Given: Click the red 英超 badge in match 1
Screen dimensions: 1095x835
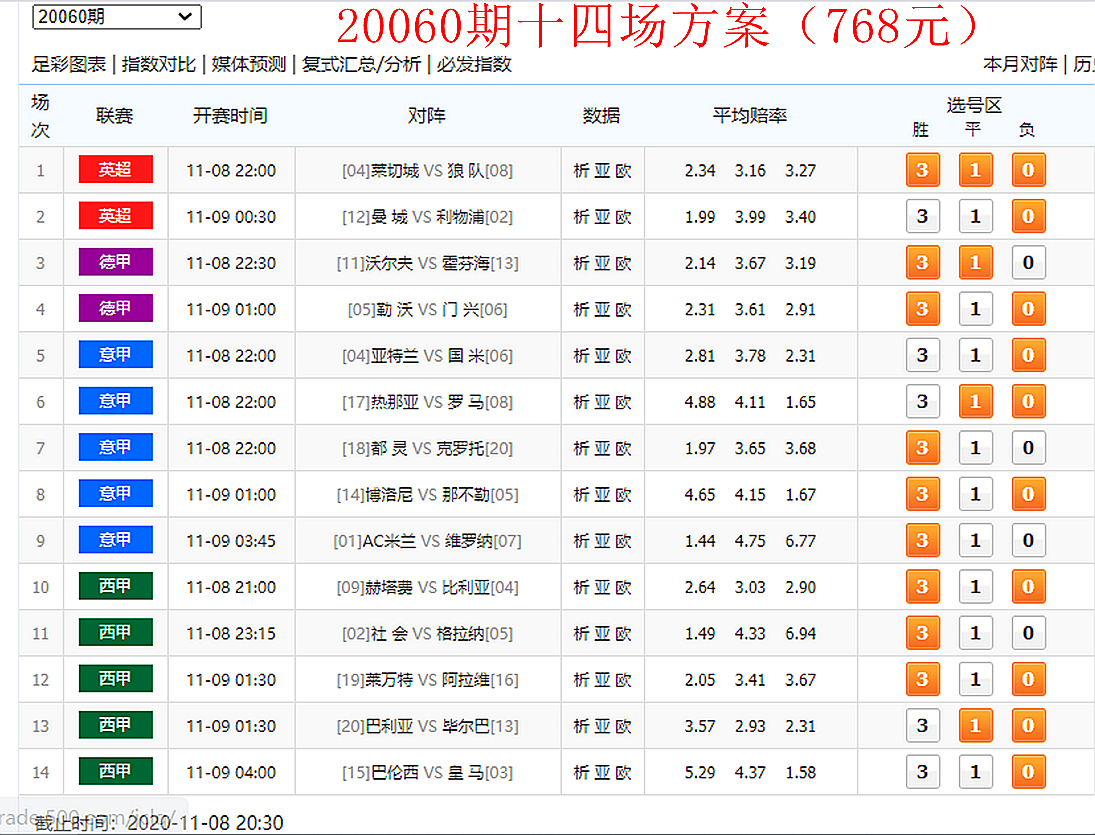Looking at the screenshot, I should [115, 170].
